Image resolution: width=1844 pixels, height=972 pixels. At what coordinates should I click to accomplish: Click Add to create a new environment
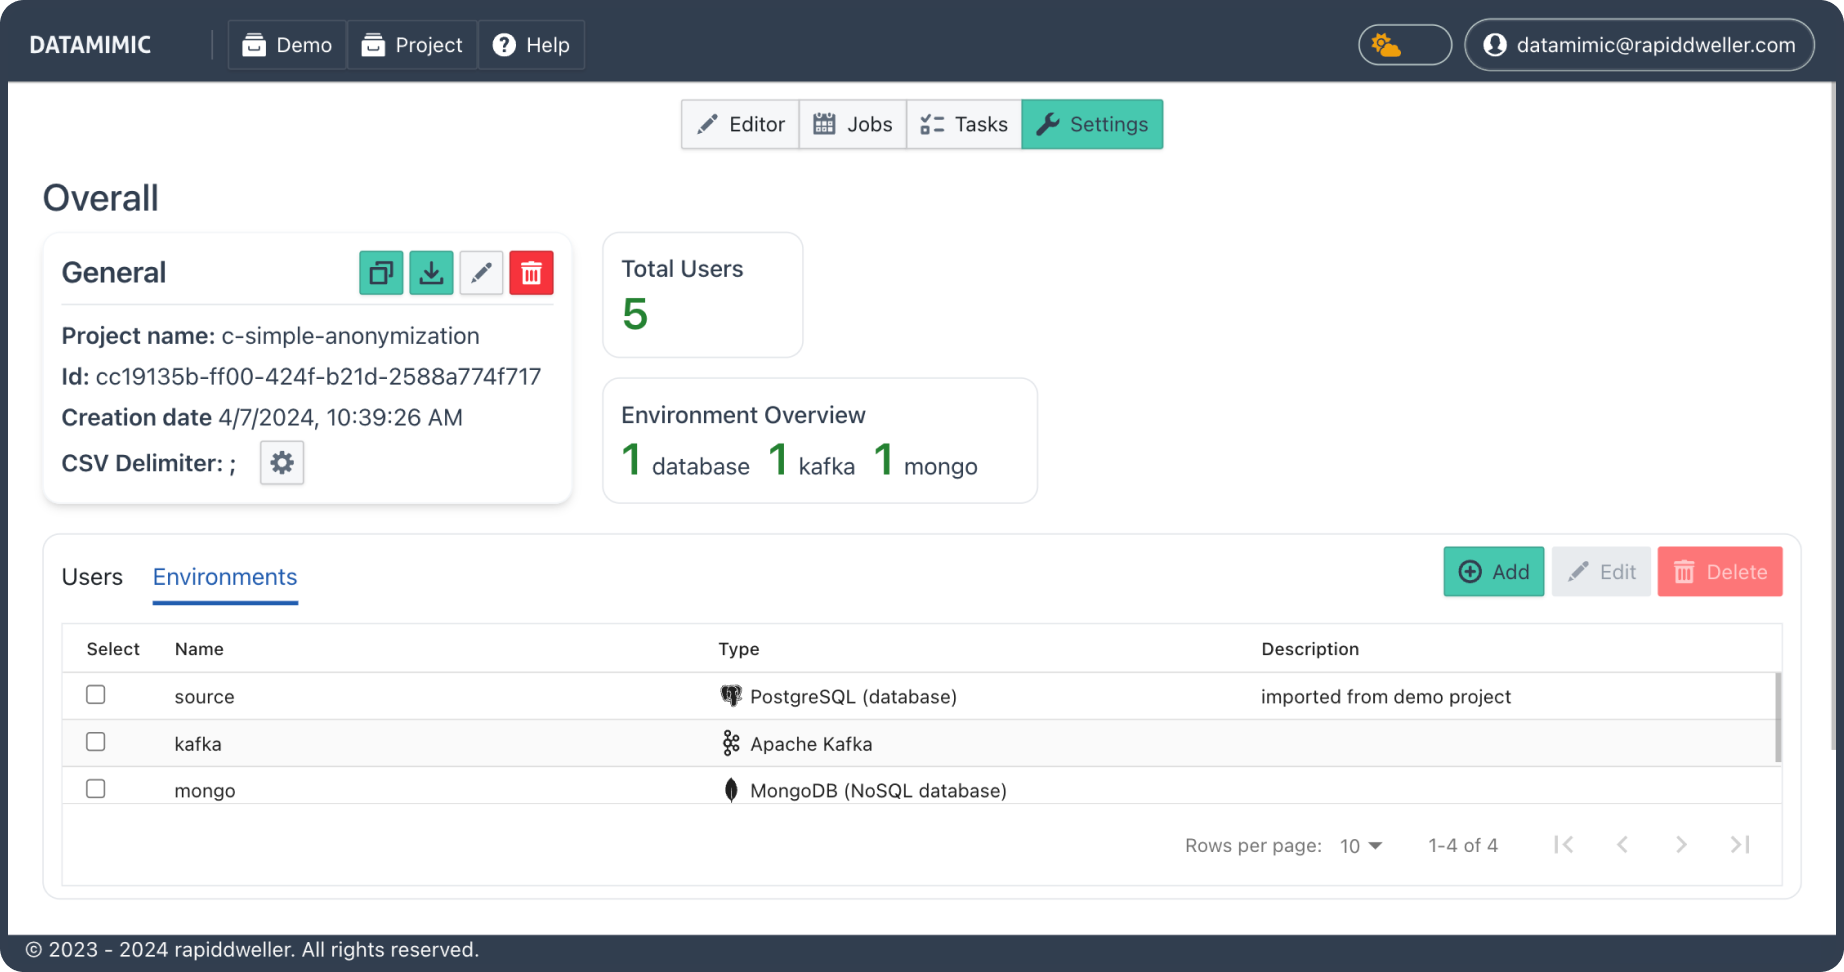(x=1493, y=571)
